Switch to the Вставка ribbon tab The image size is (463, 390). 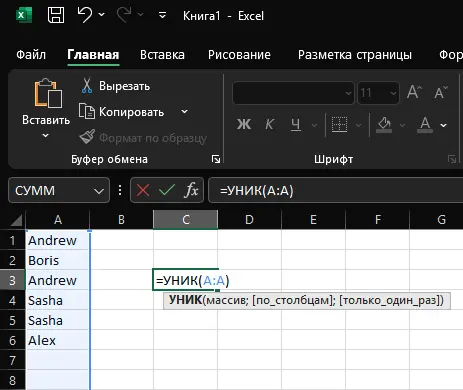(162, 55)
